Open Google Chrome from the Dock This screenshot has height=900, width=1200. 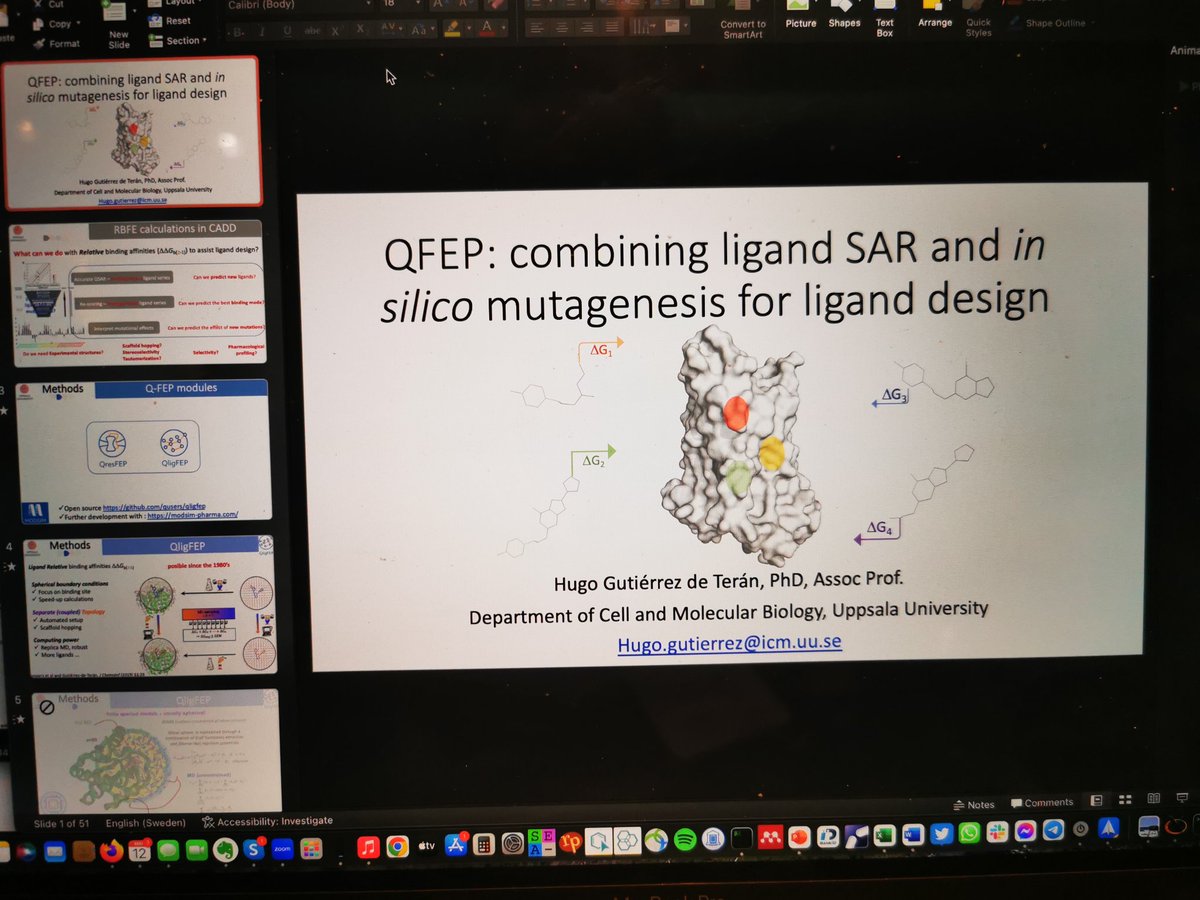tap(397, 846)
